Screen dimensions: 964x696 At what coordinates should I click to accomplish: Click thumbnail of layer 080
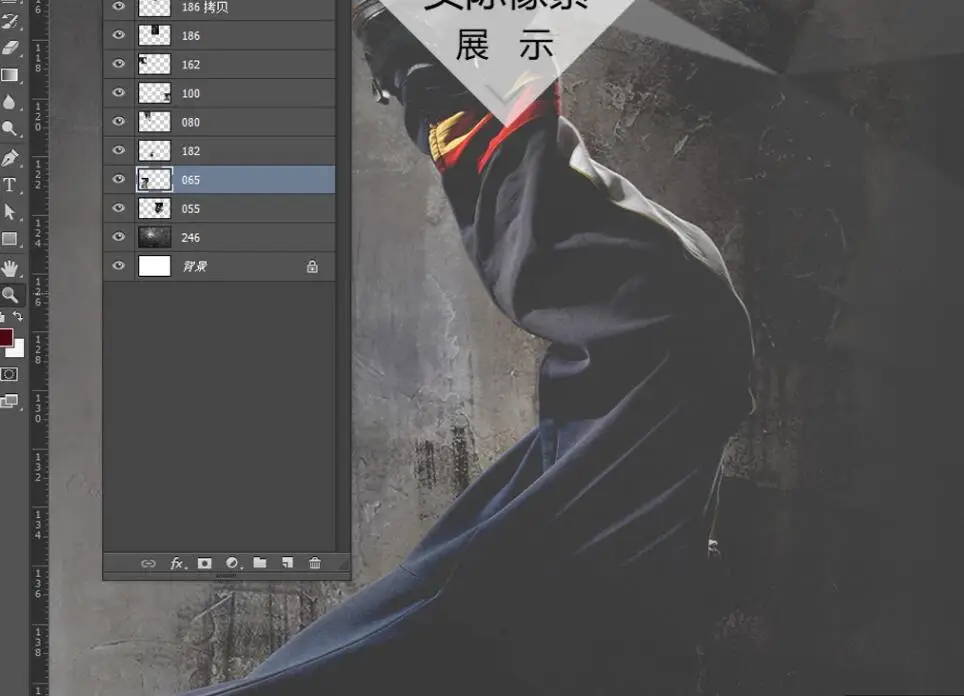154,122
